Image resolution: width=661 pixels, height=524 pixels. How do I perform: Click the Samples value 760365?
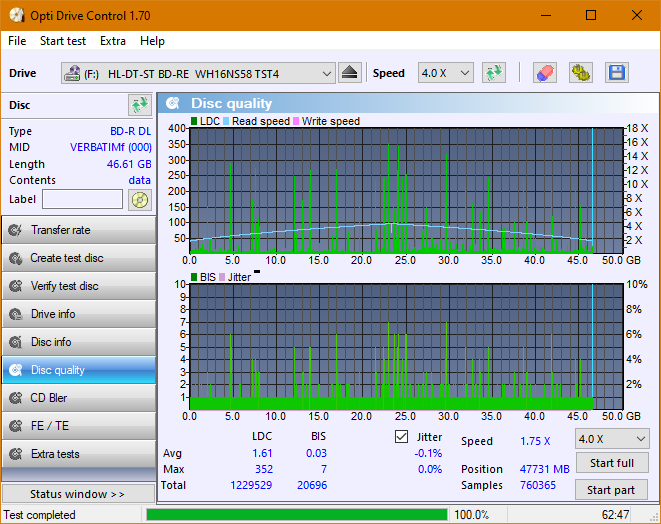pyautogui.click(x=538, y=485)
